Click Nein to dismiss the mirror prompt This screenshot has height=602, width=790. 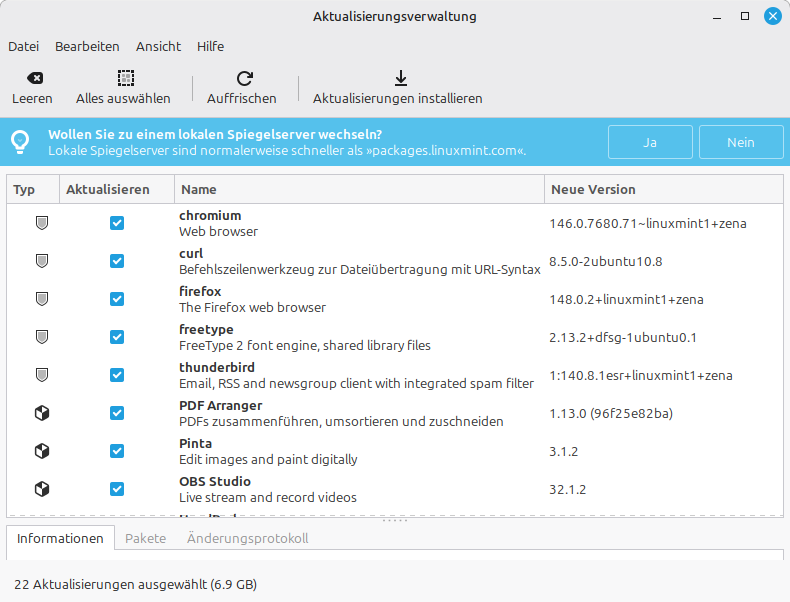point(741,142)
